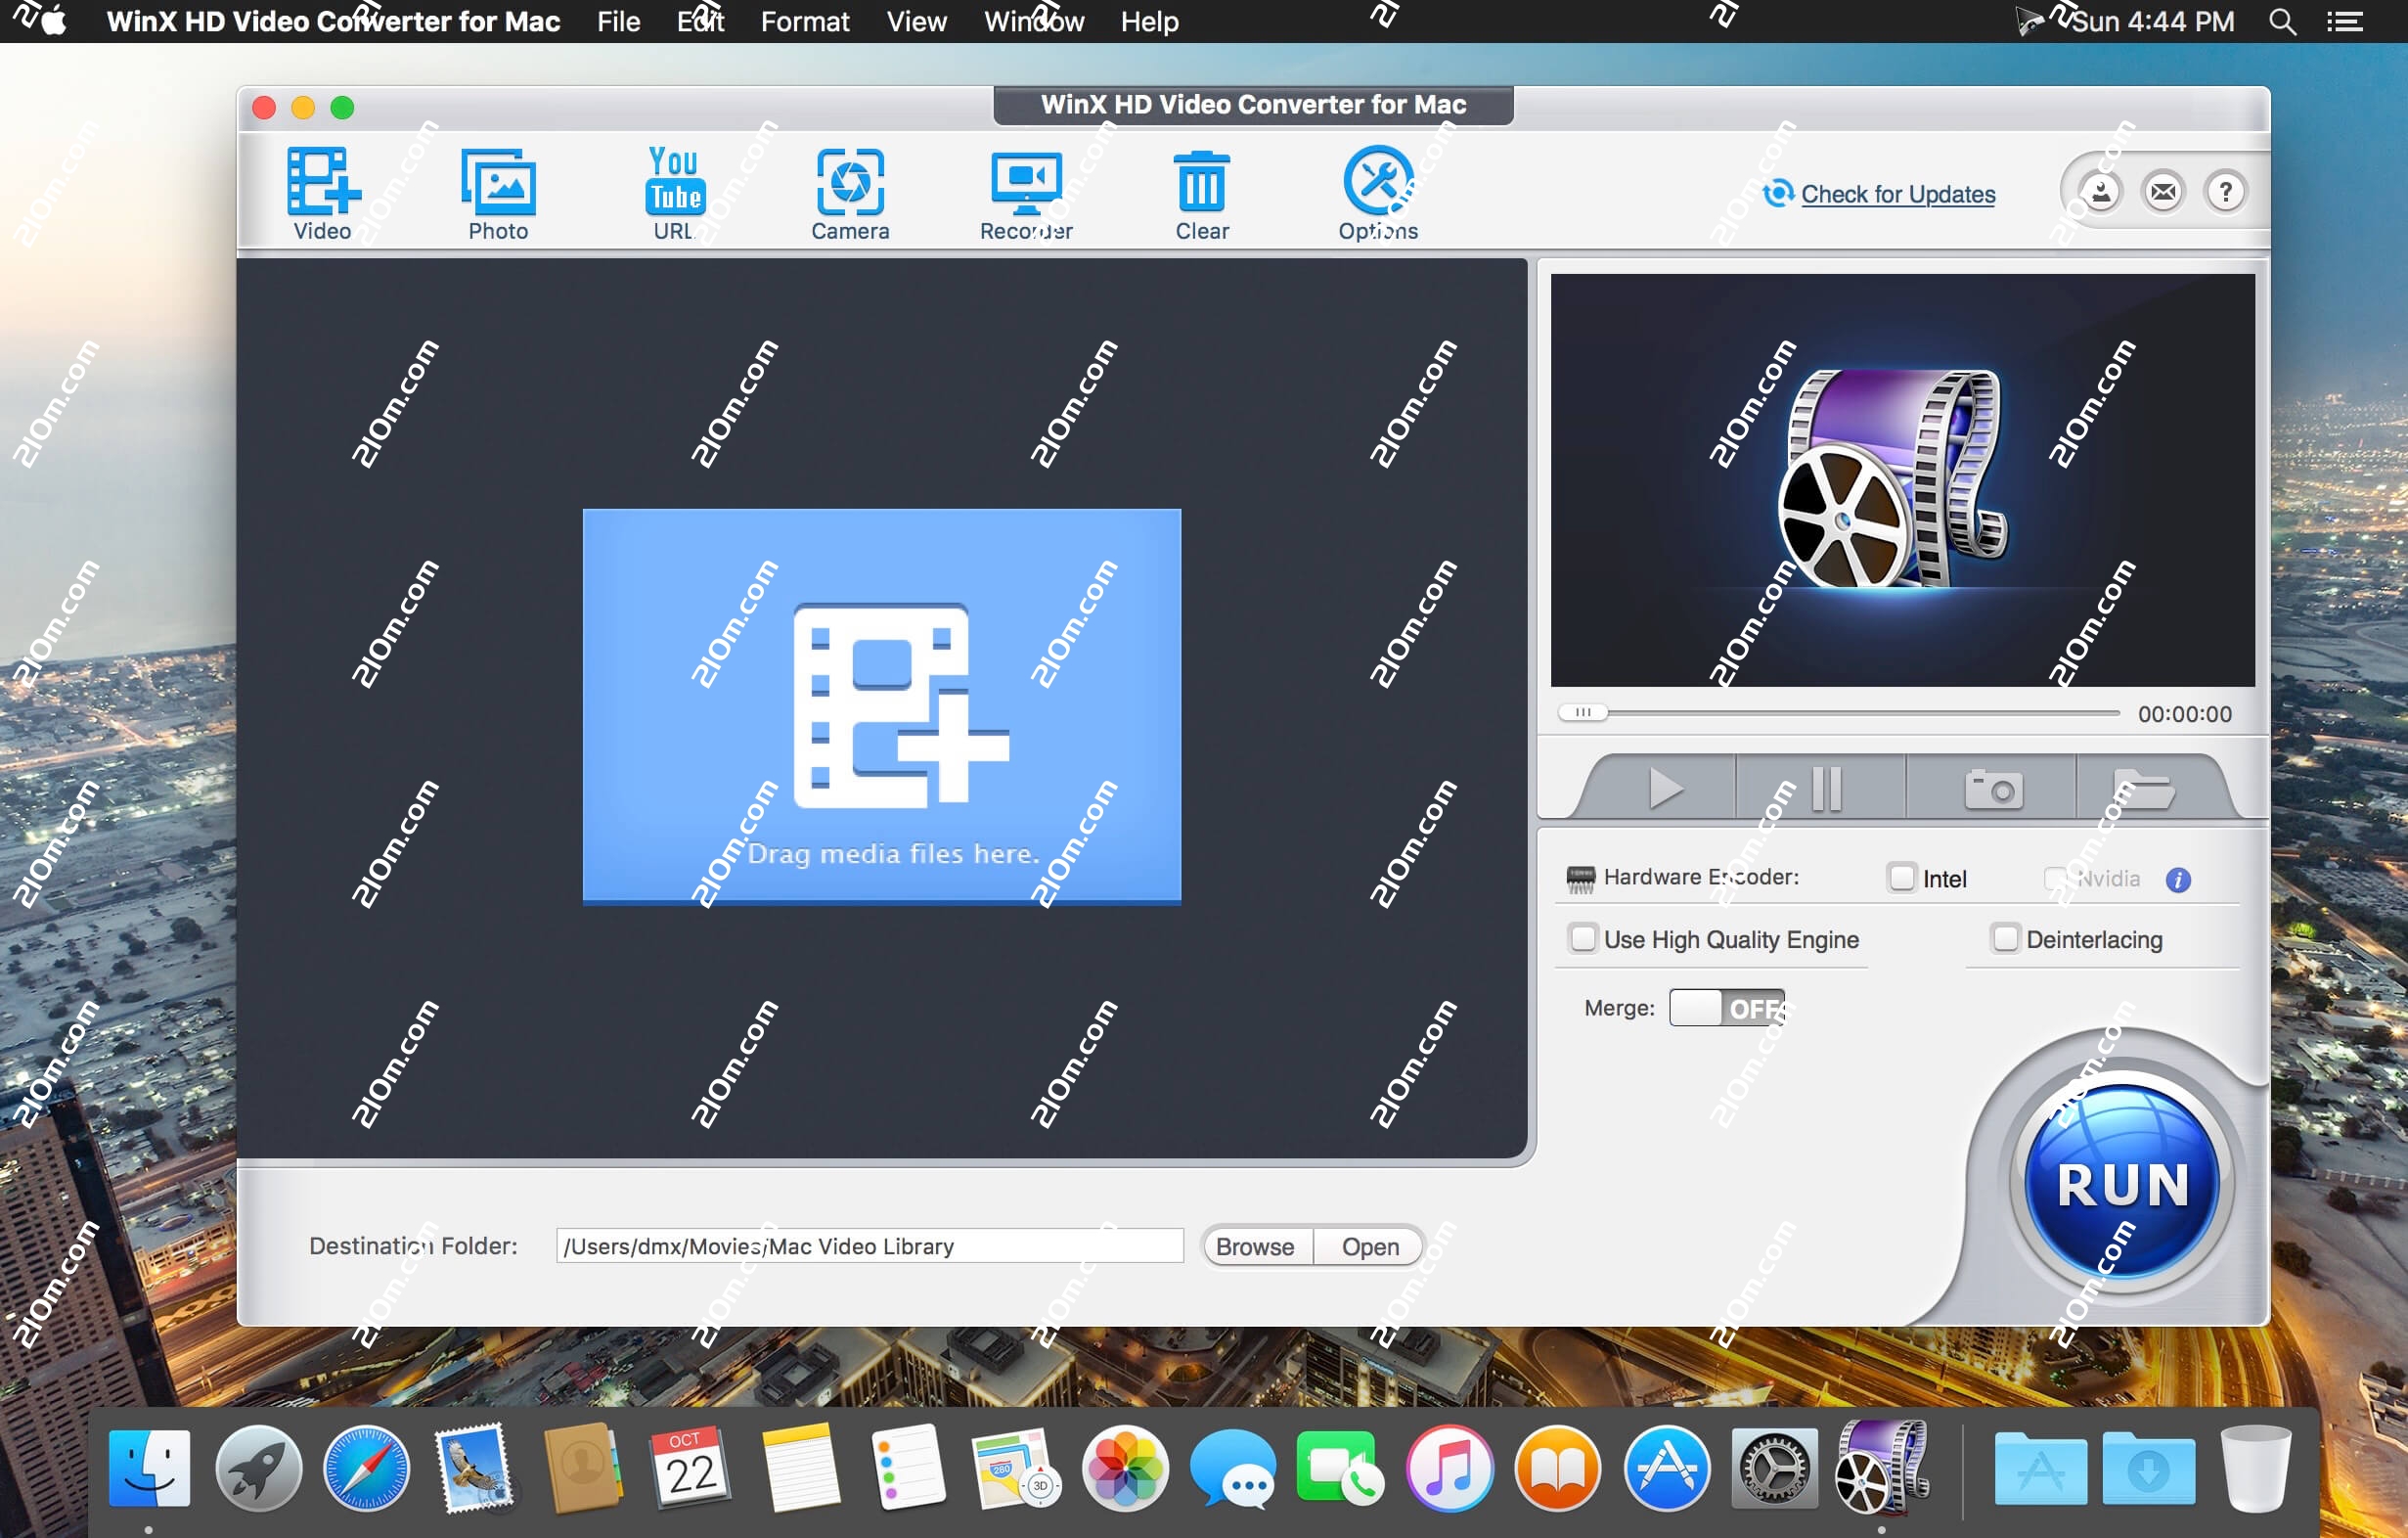Image resolution: width=2408 pixels, height=1538 pixels.
Task: Open the Help menu
Action: point(1149,21)
